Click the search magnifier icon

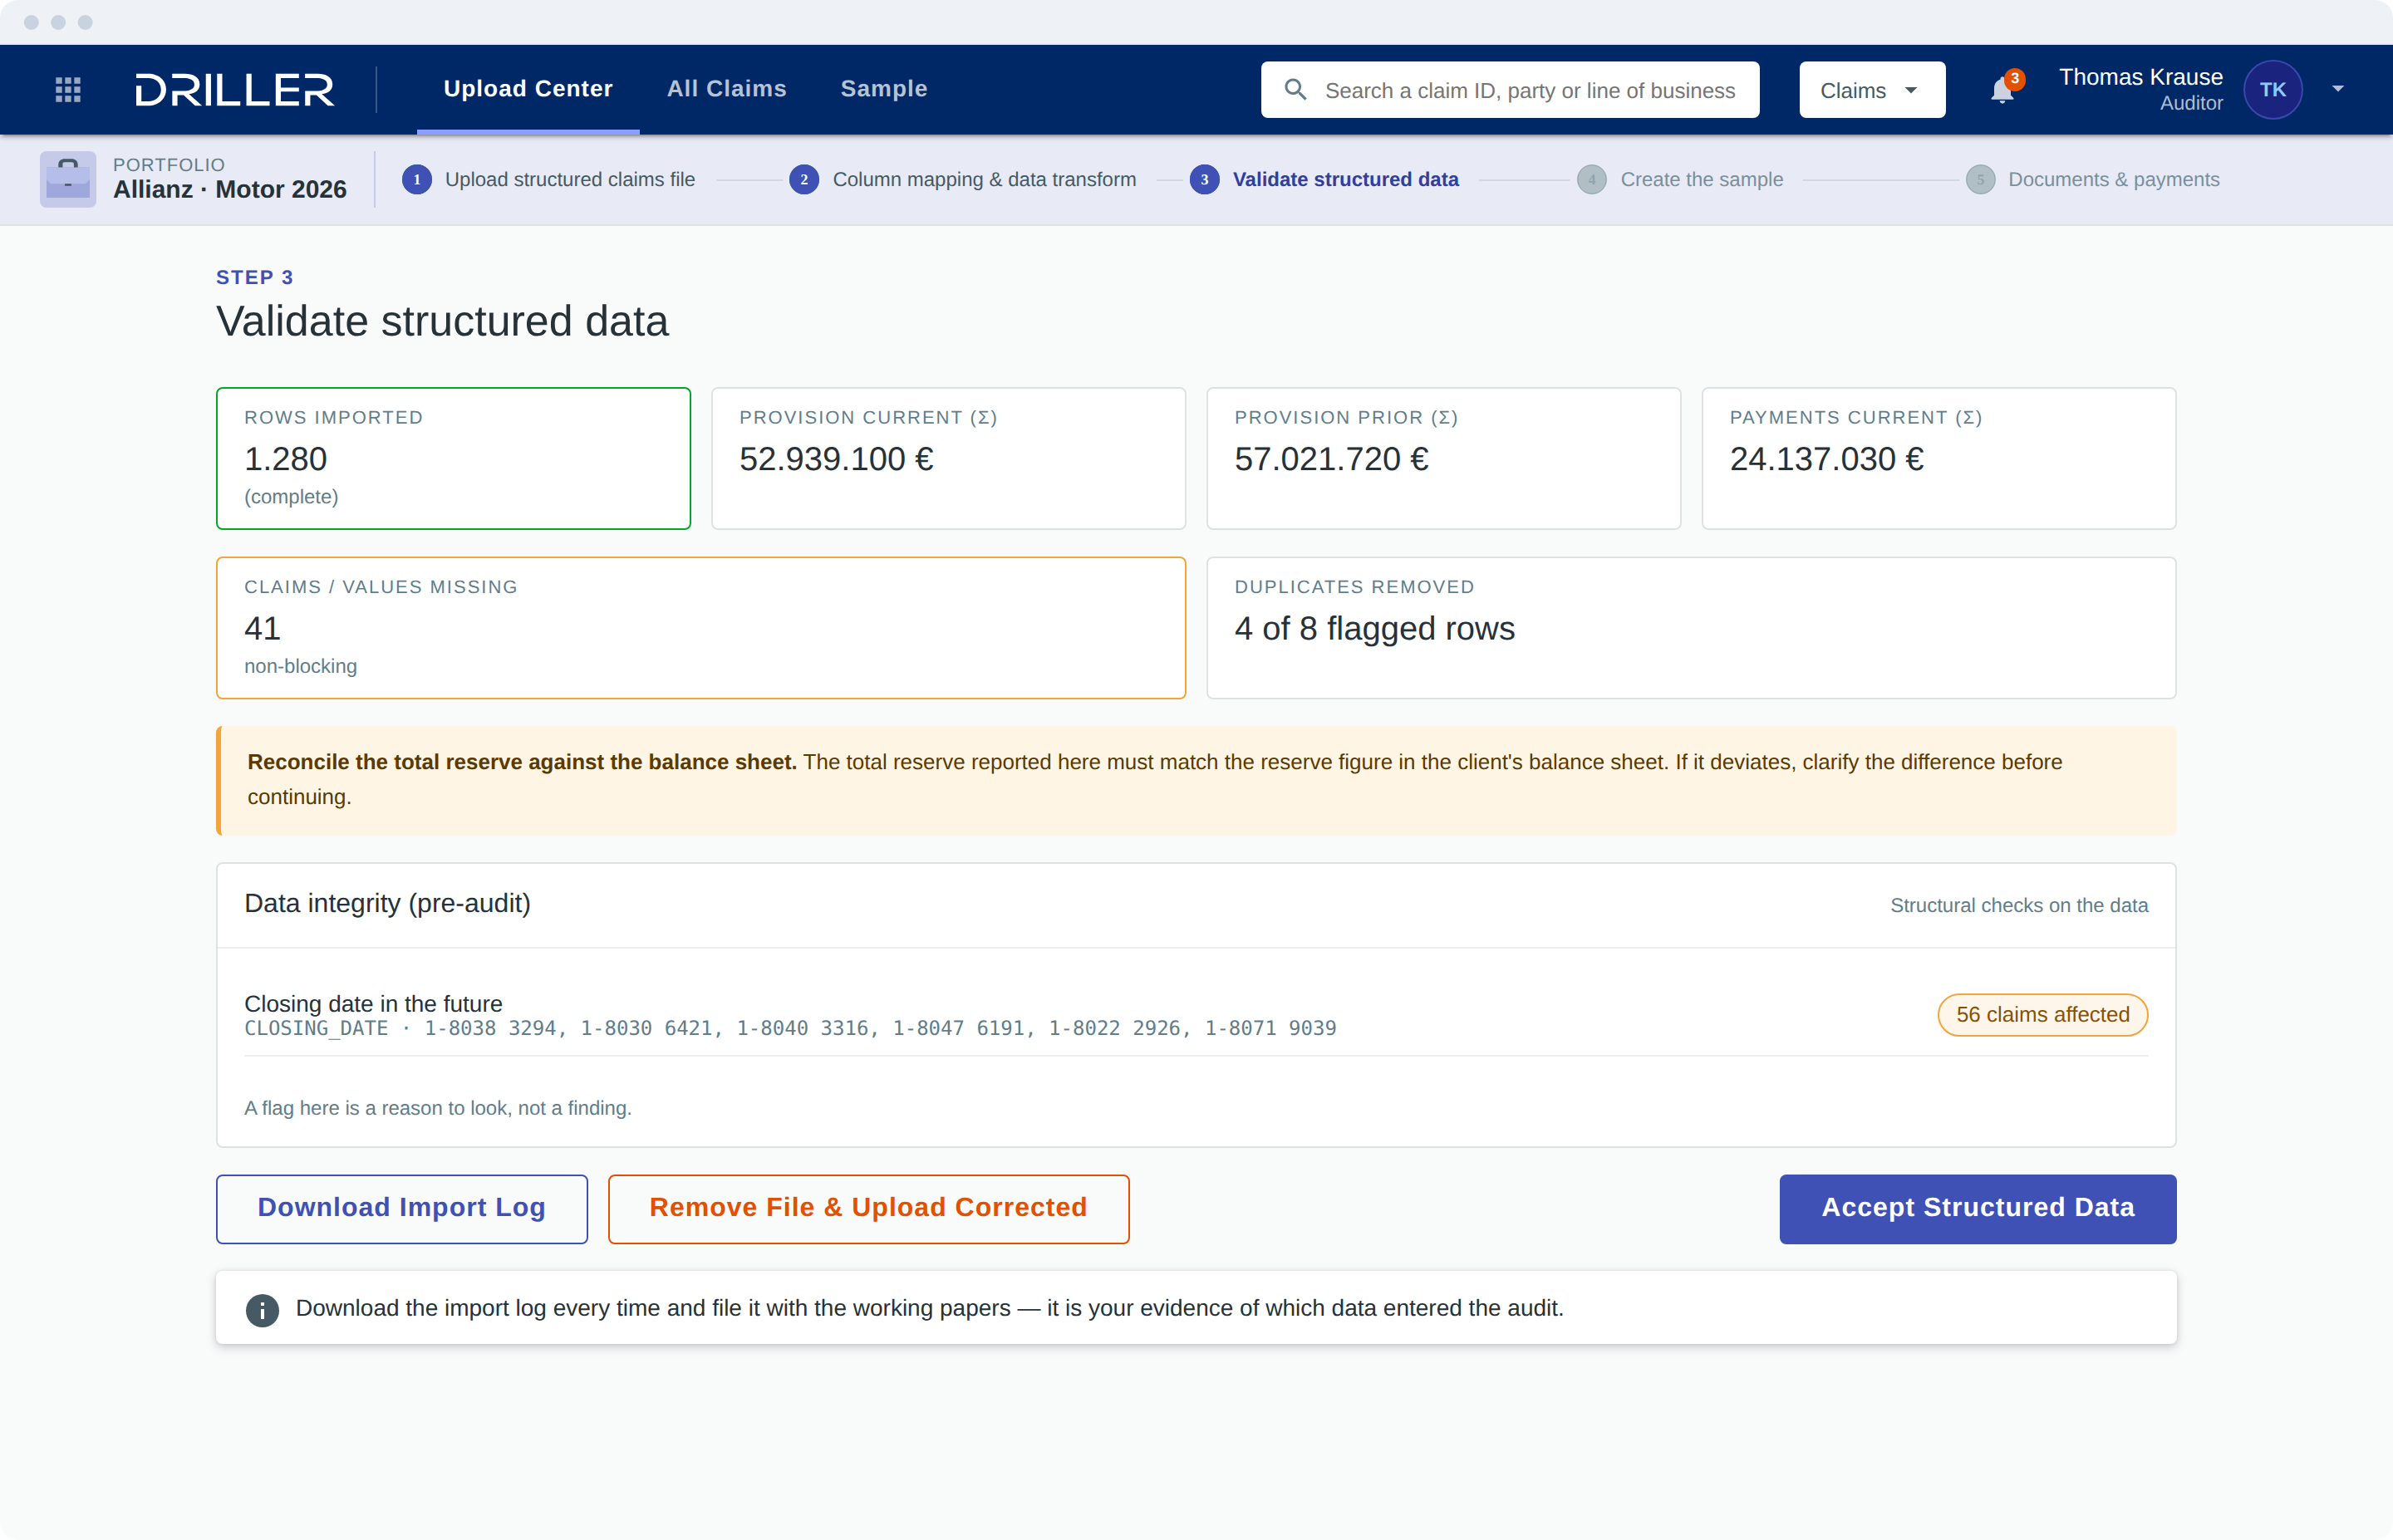pos(1295,90)
